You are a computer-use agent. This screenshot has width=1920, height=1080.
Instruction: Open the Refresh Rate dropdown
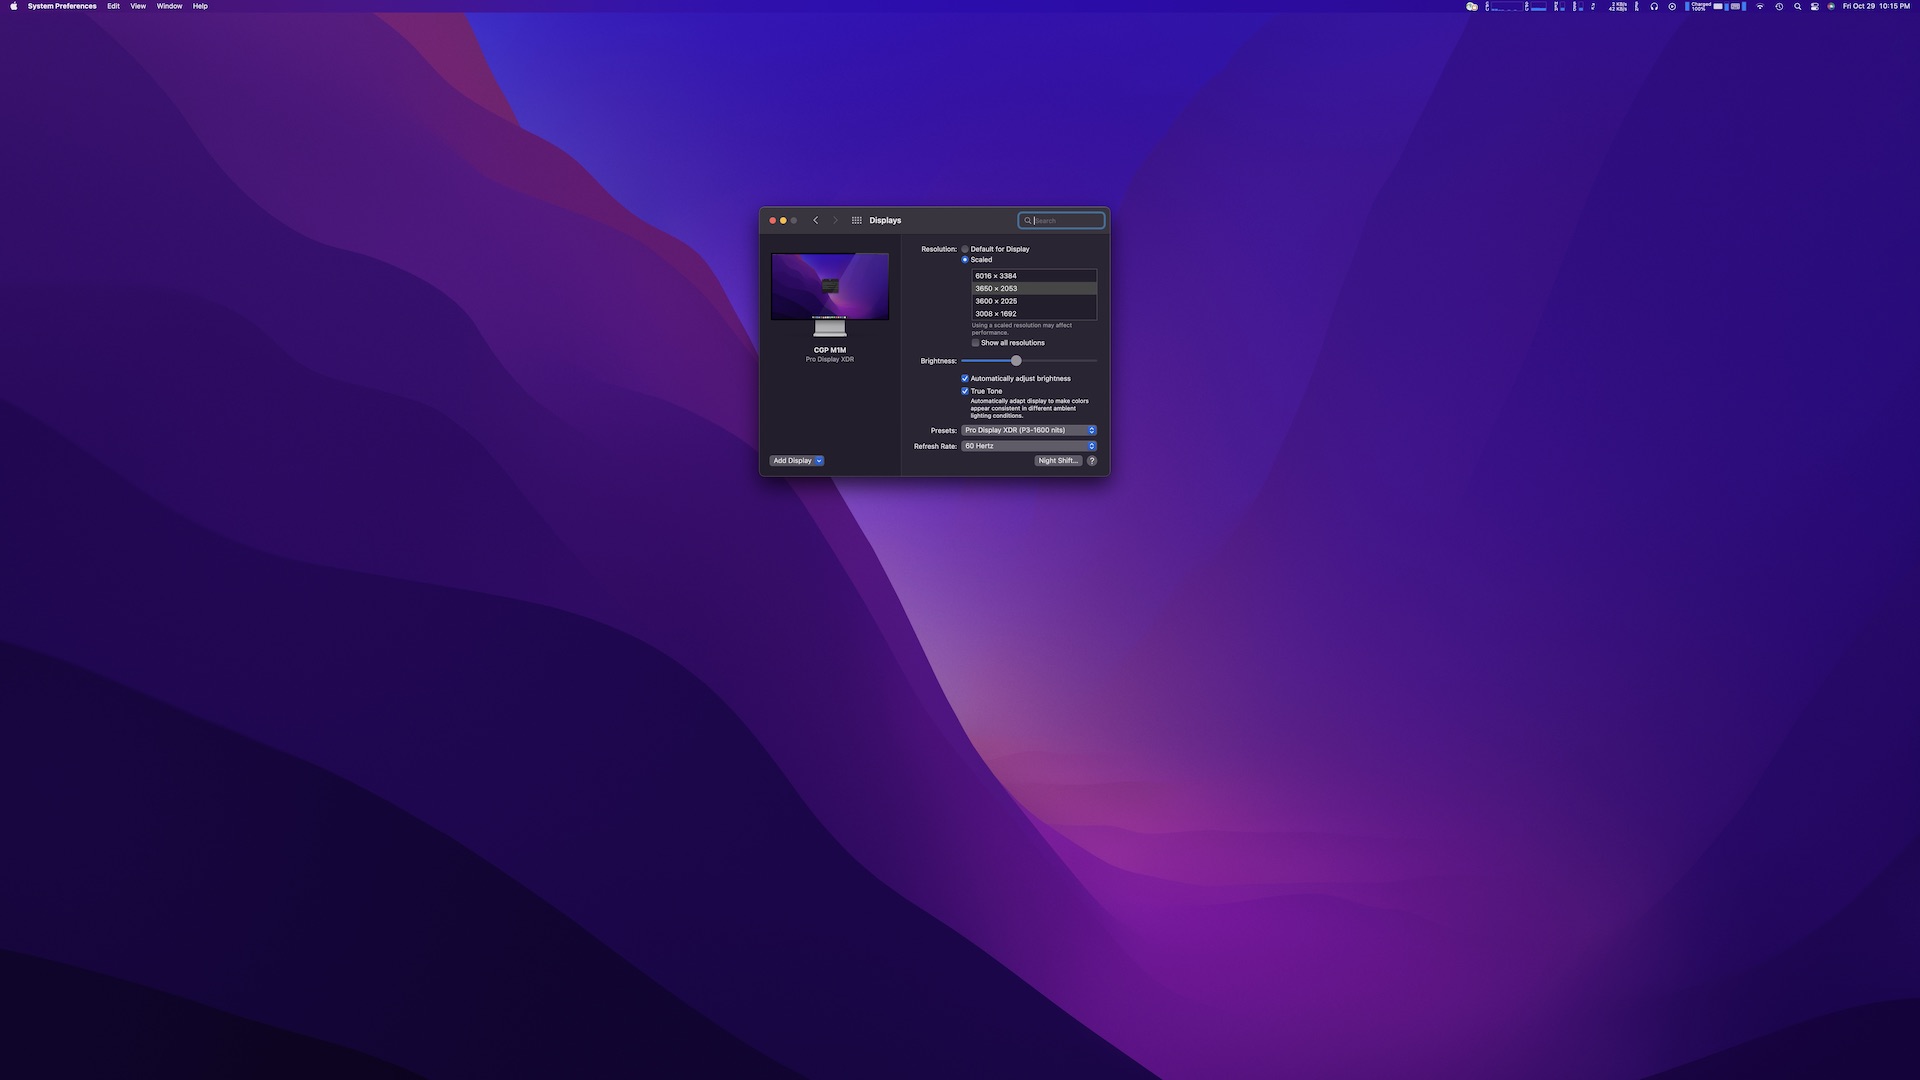[1029, 446]
